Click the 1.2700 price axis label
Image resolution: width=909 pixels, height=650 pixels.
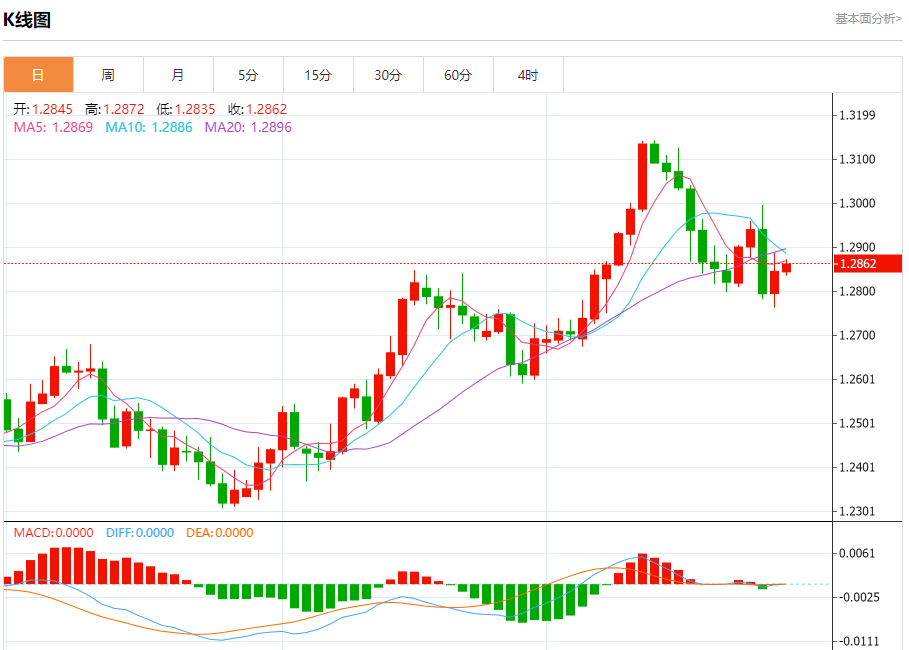[x=857, y=336]
